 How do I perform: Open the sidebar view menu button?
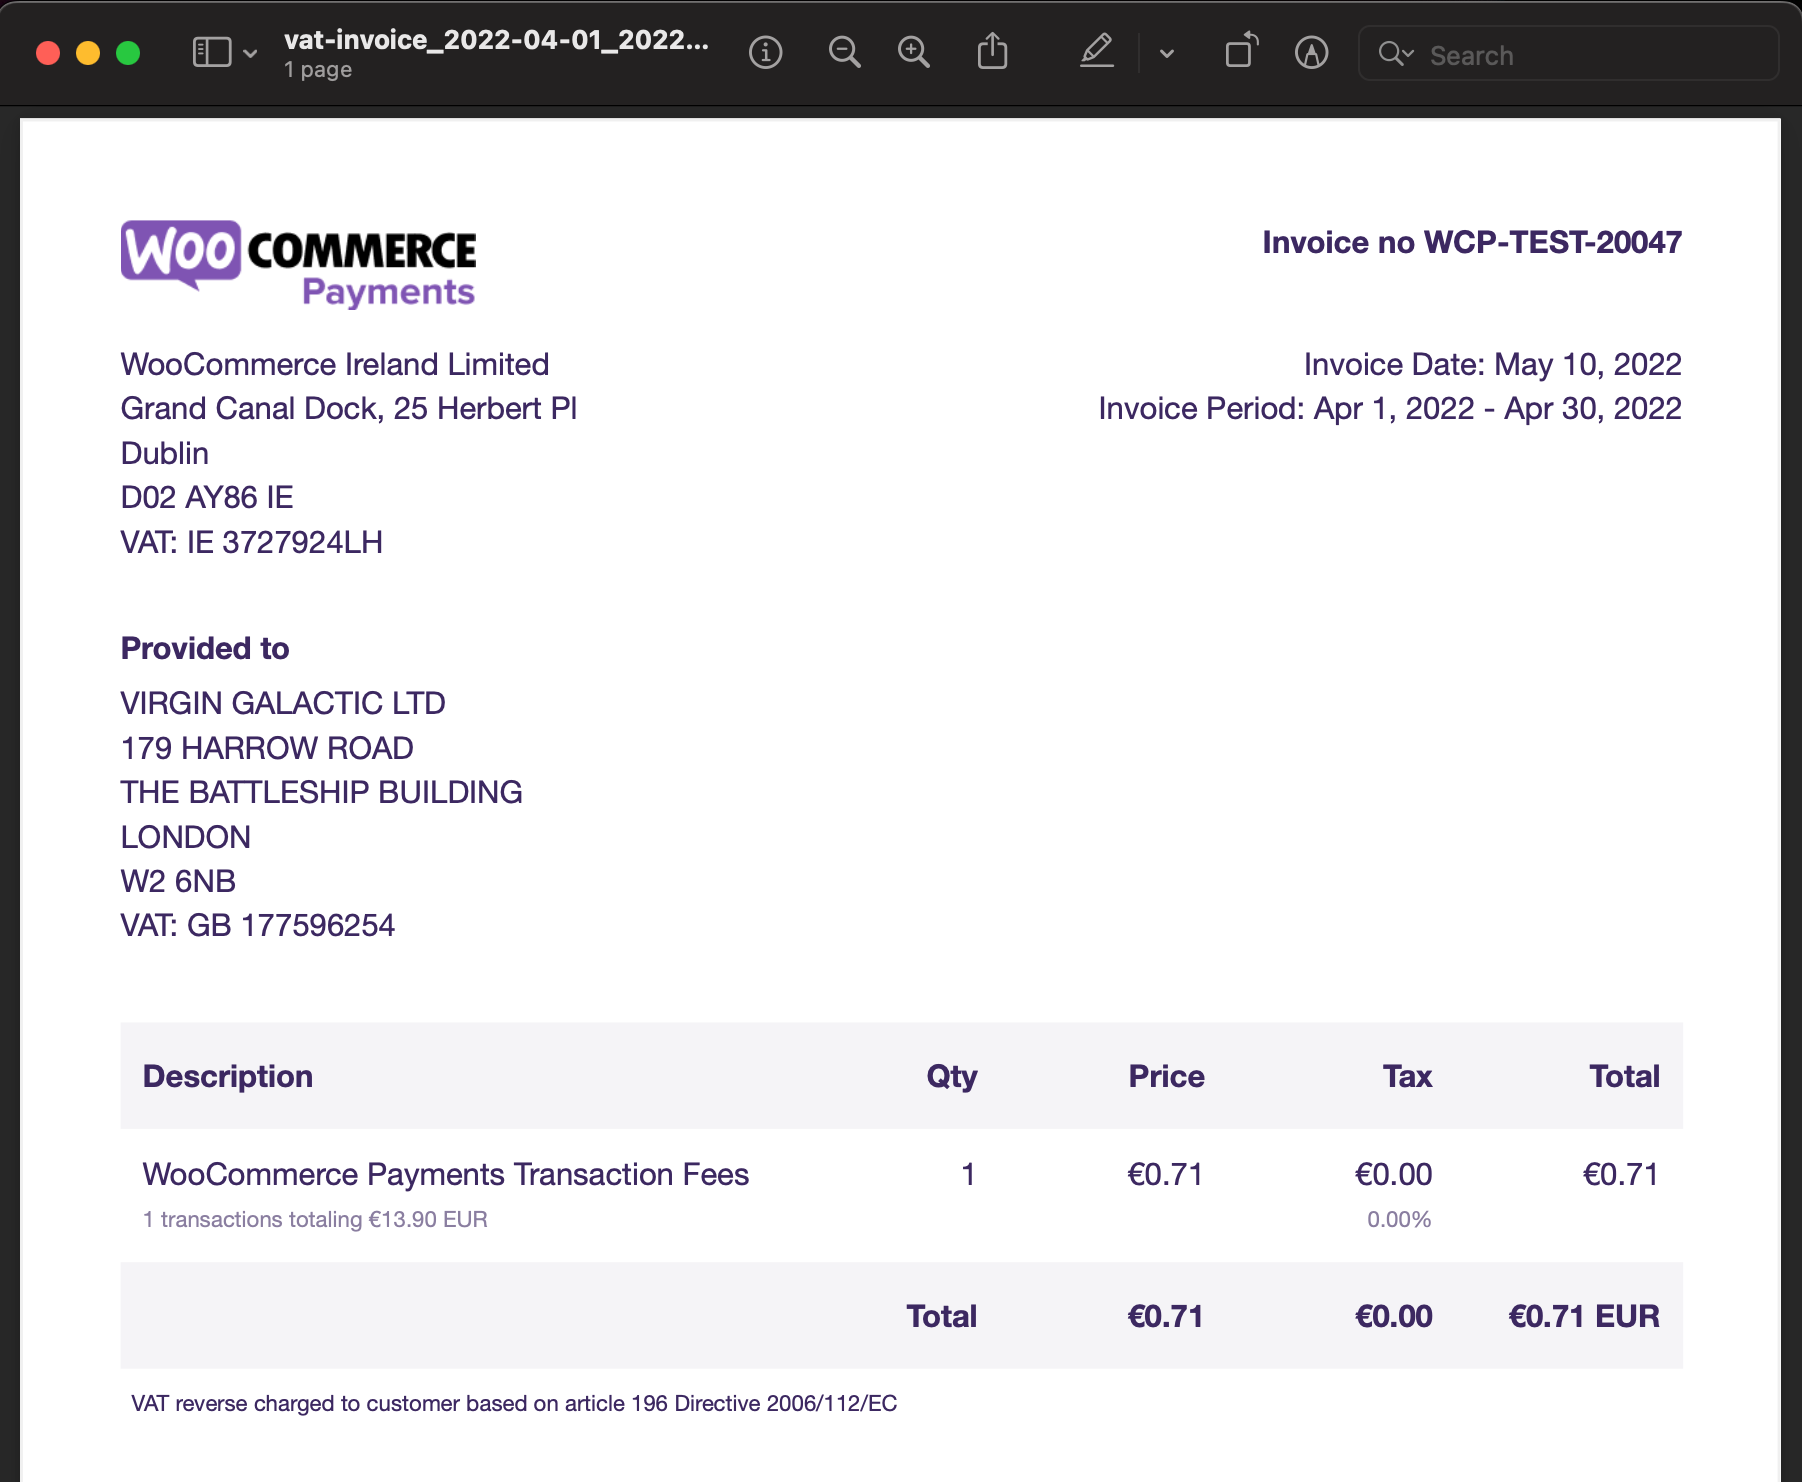click(212, 52)
